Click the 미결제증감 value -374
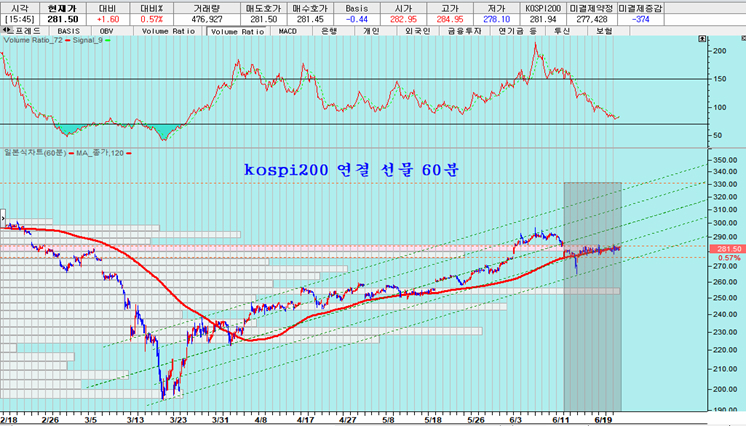This screenshot has height=426, width=746. coord(640,20)
